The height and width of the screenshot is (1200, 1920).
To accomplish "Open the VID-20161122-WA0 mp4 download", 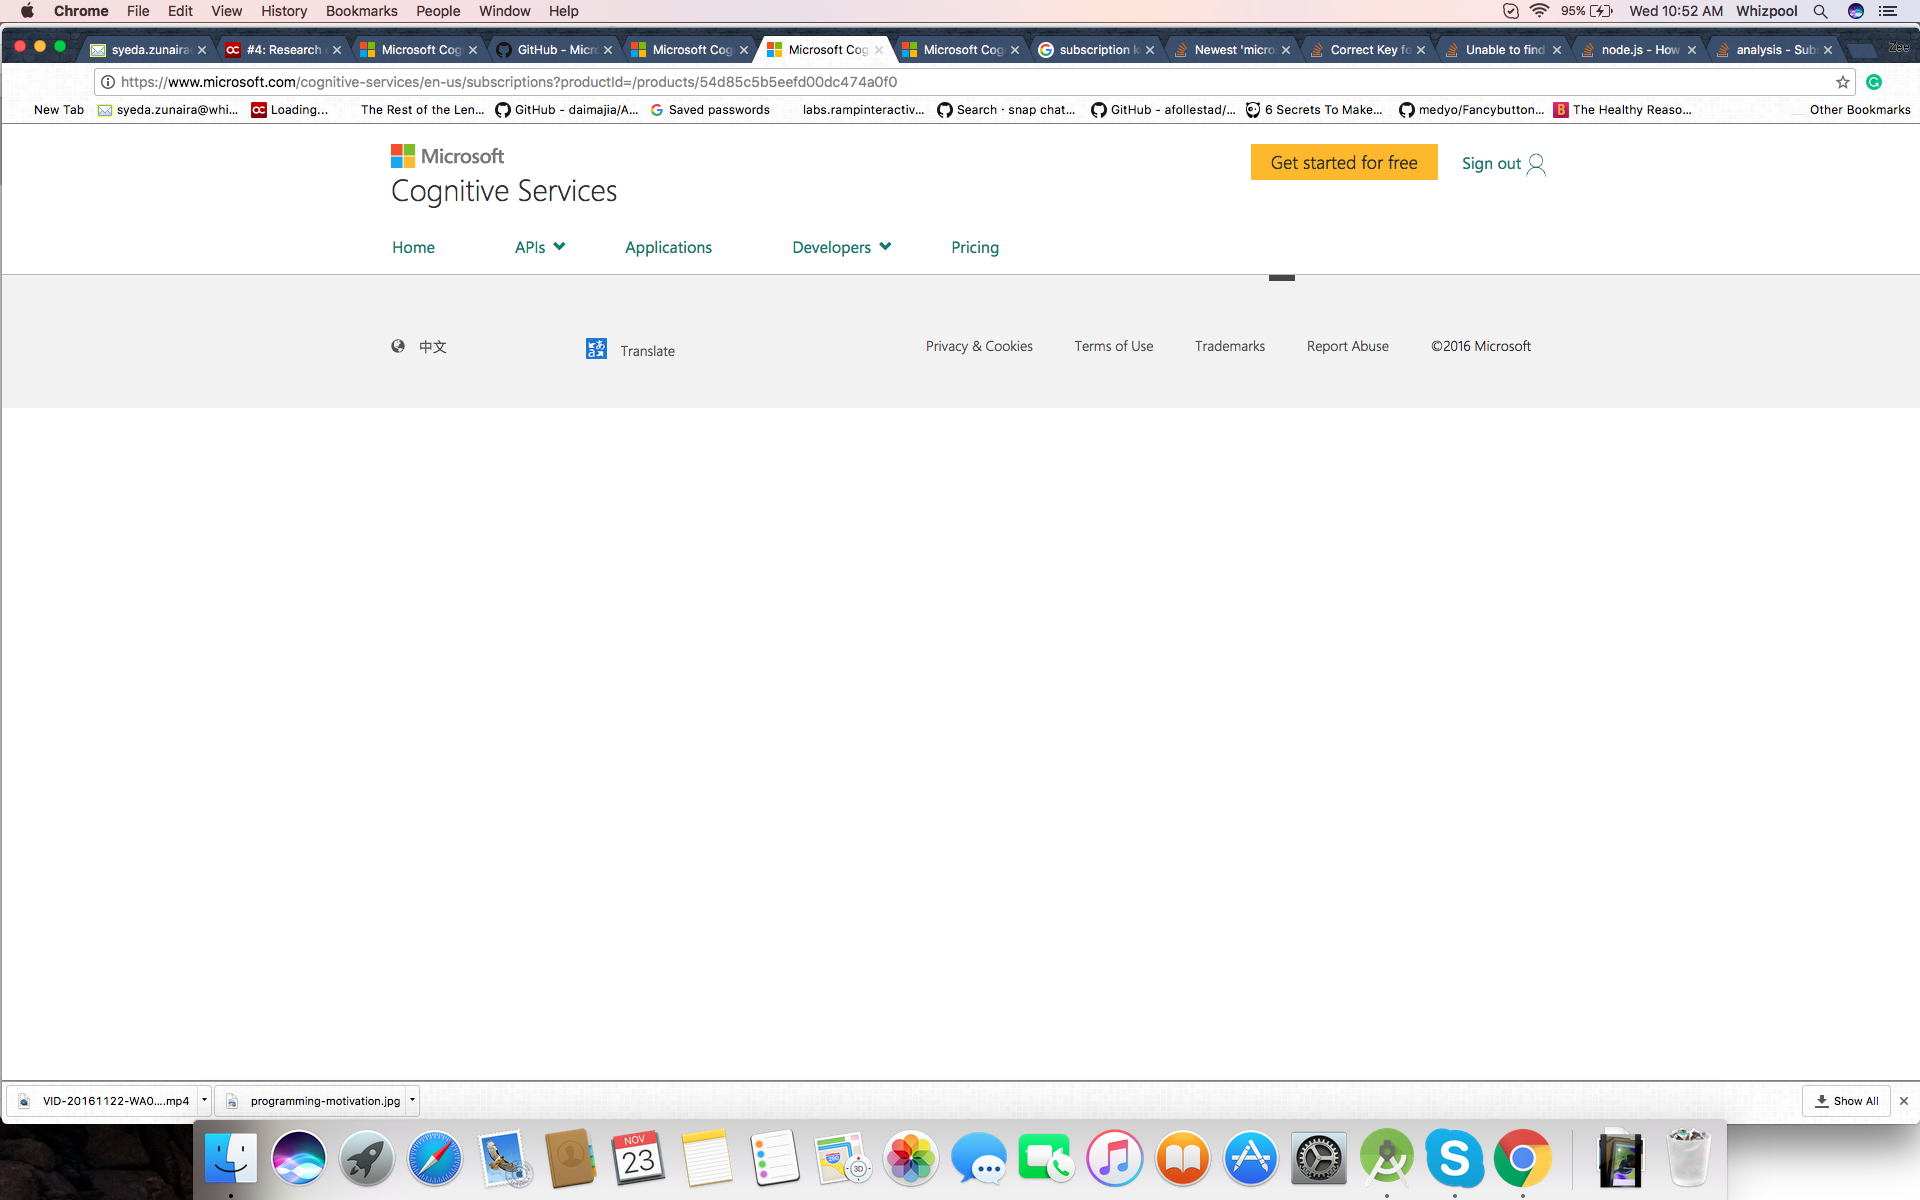I will pos(104,1100).
